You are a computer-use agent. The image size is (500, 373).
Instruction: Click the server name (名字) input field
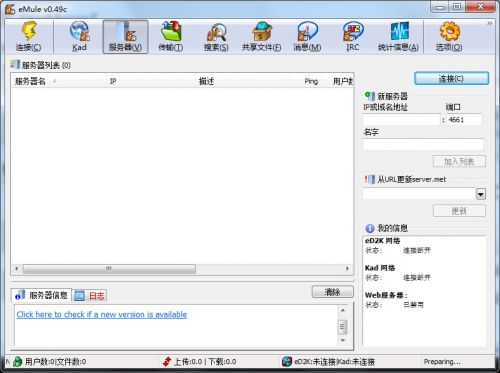pos(423,144)
